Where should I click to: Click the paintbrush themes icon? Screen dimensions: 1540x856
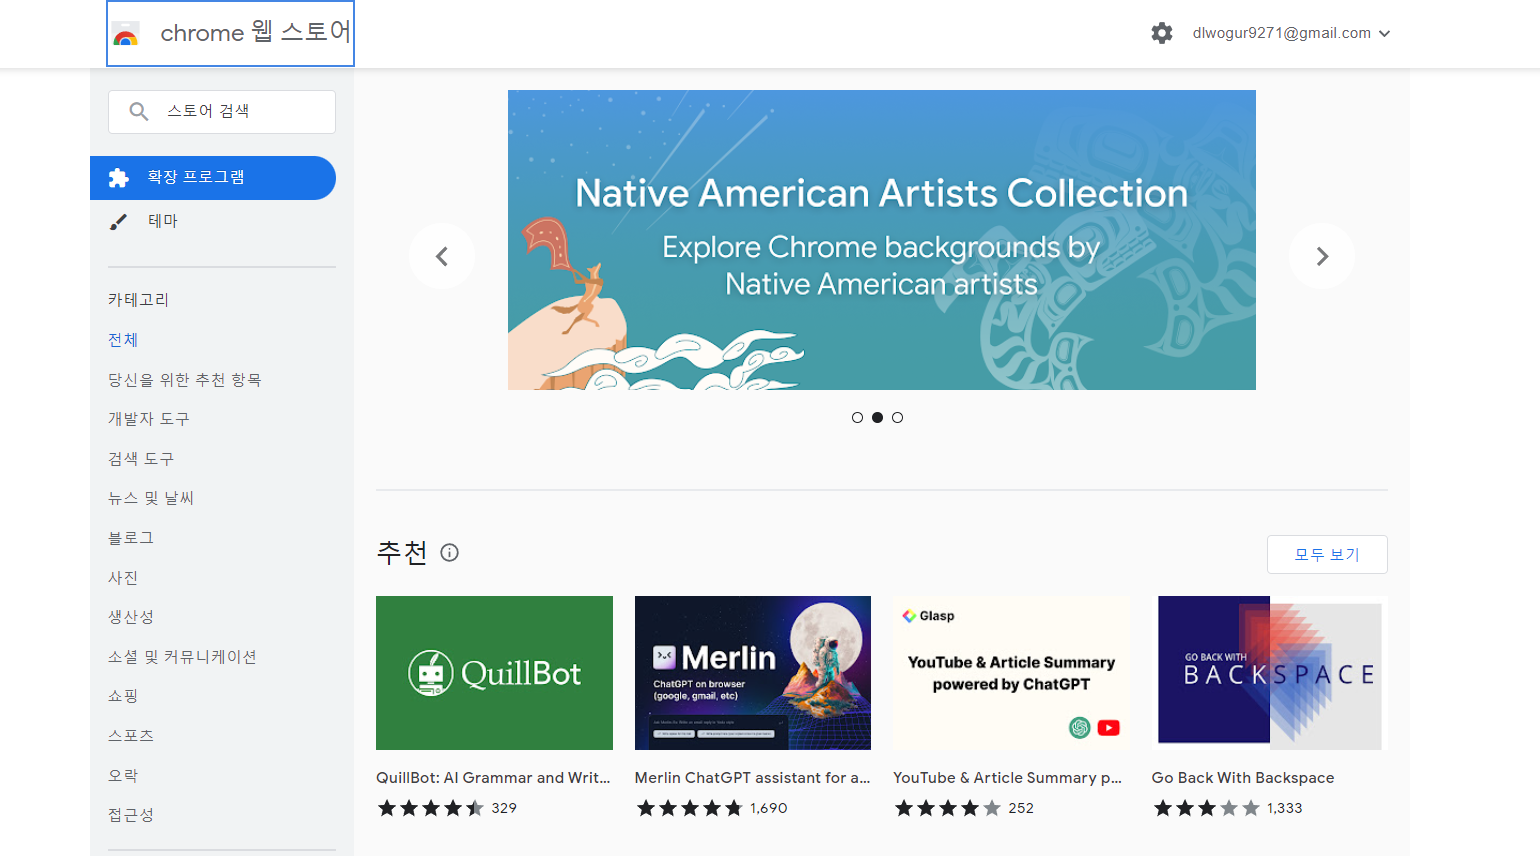point(118,222)
